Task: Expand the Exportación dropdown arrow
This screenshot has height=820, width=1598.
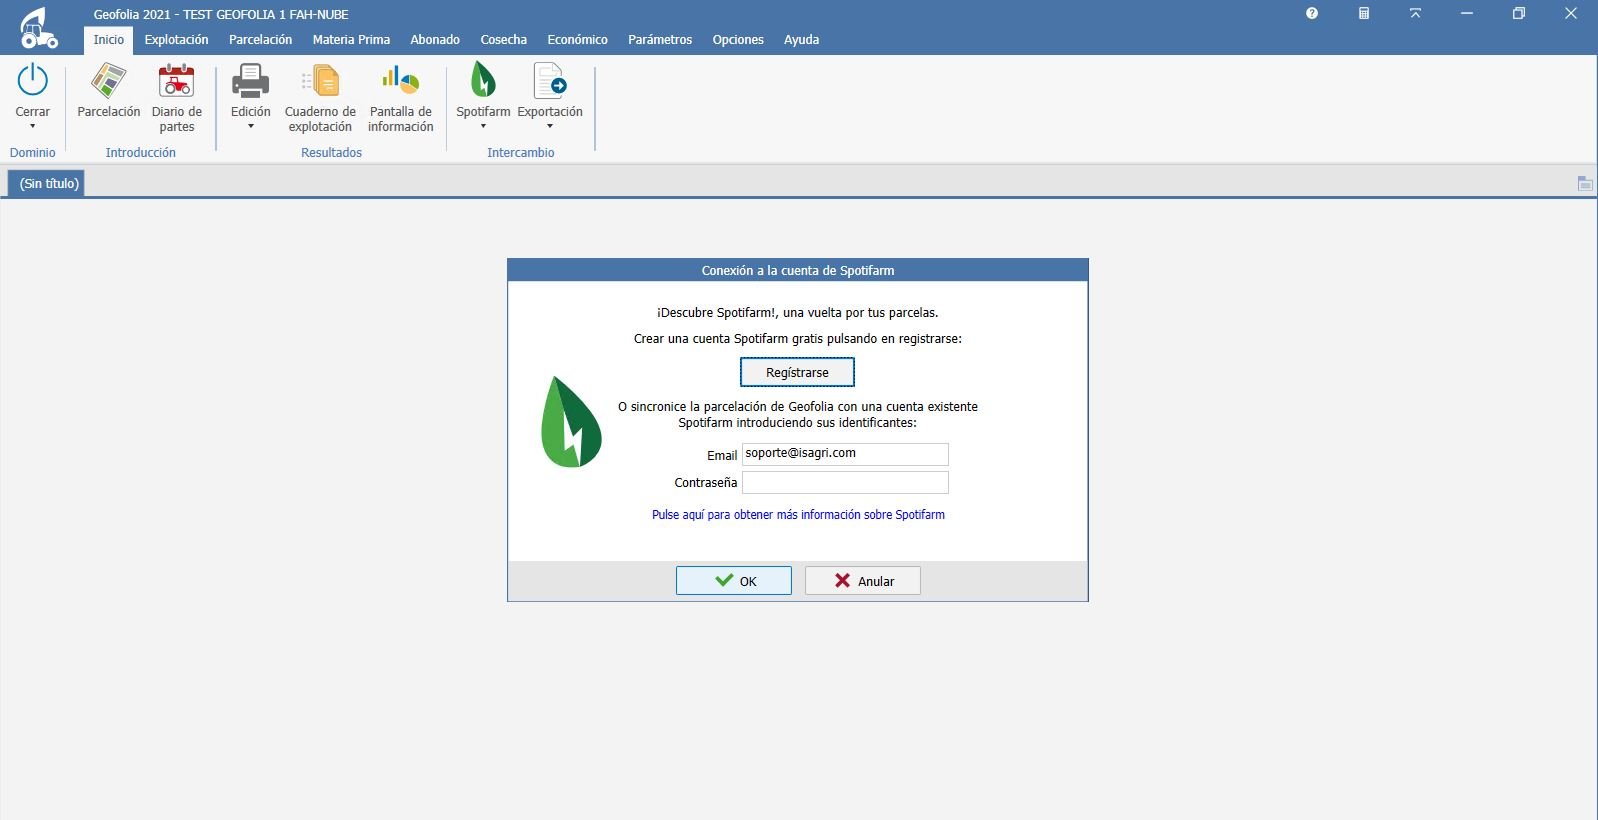Action: [550, 126]
